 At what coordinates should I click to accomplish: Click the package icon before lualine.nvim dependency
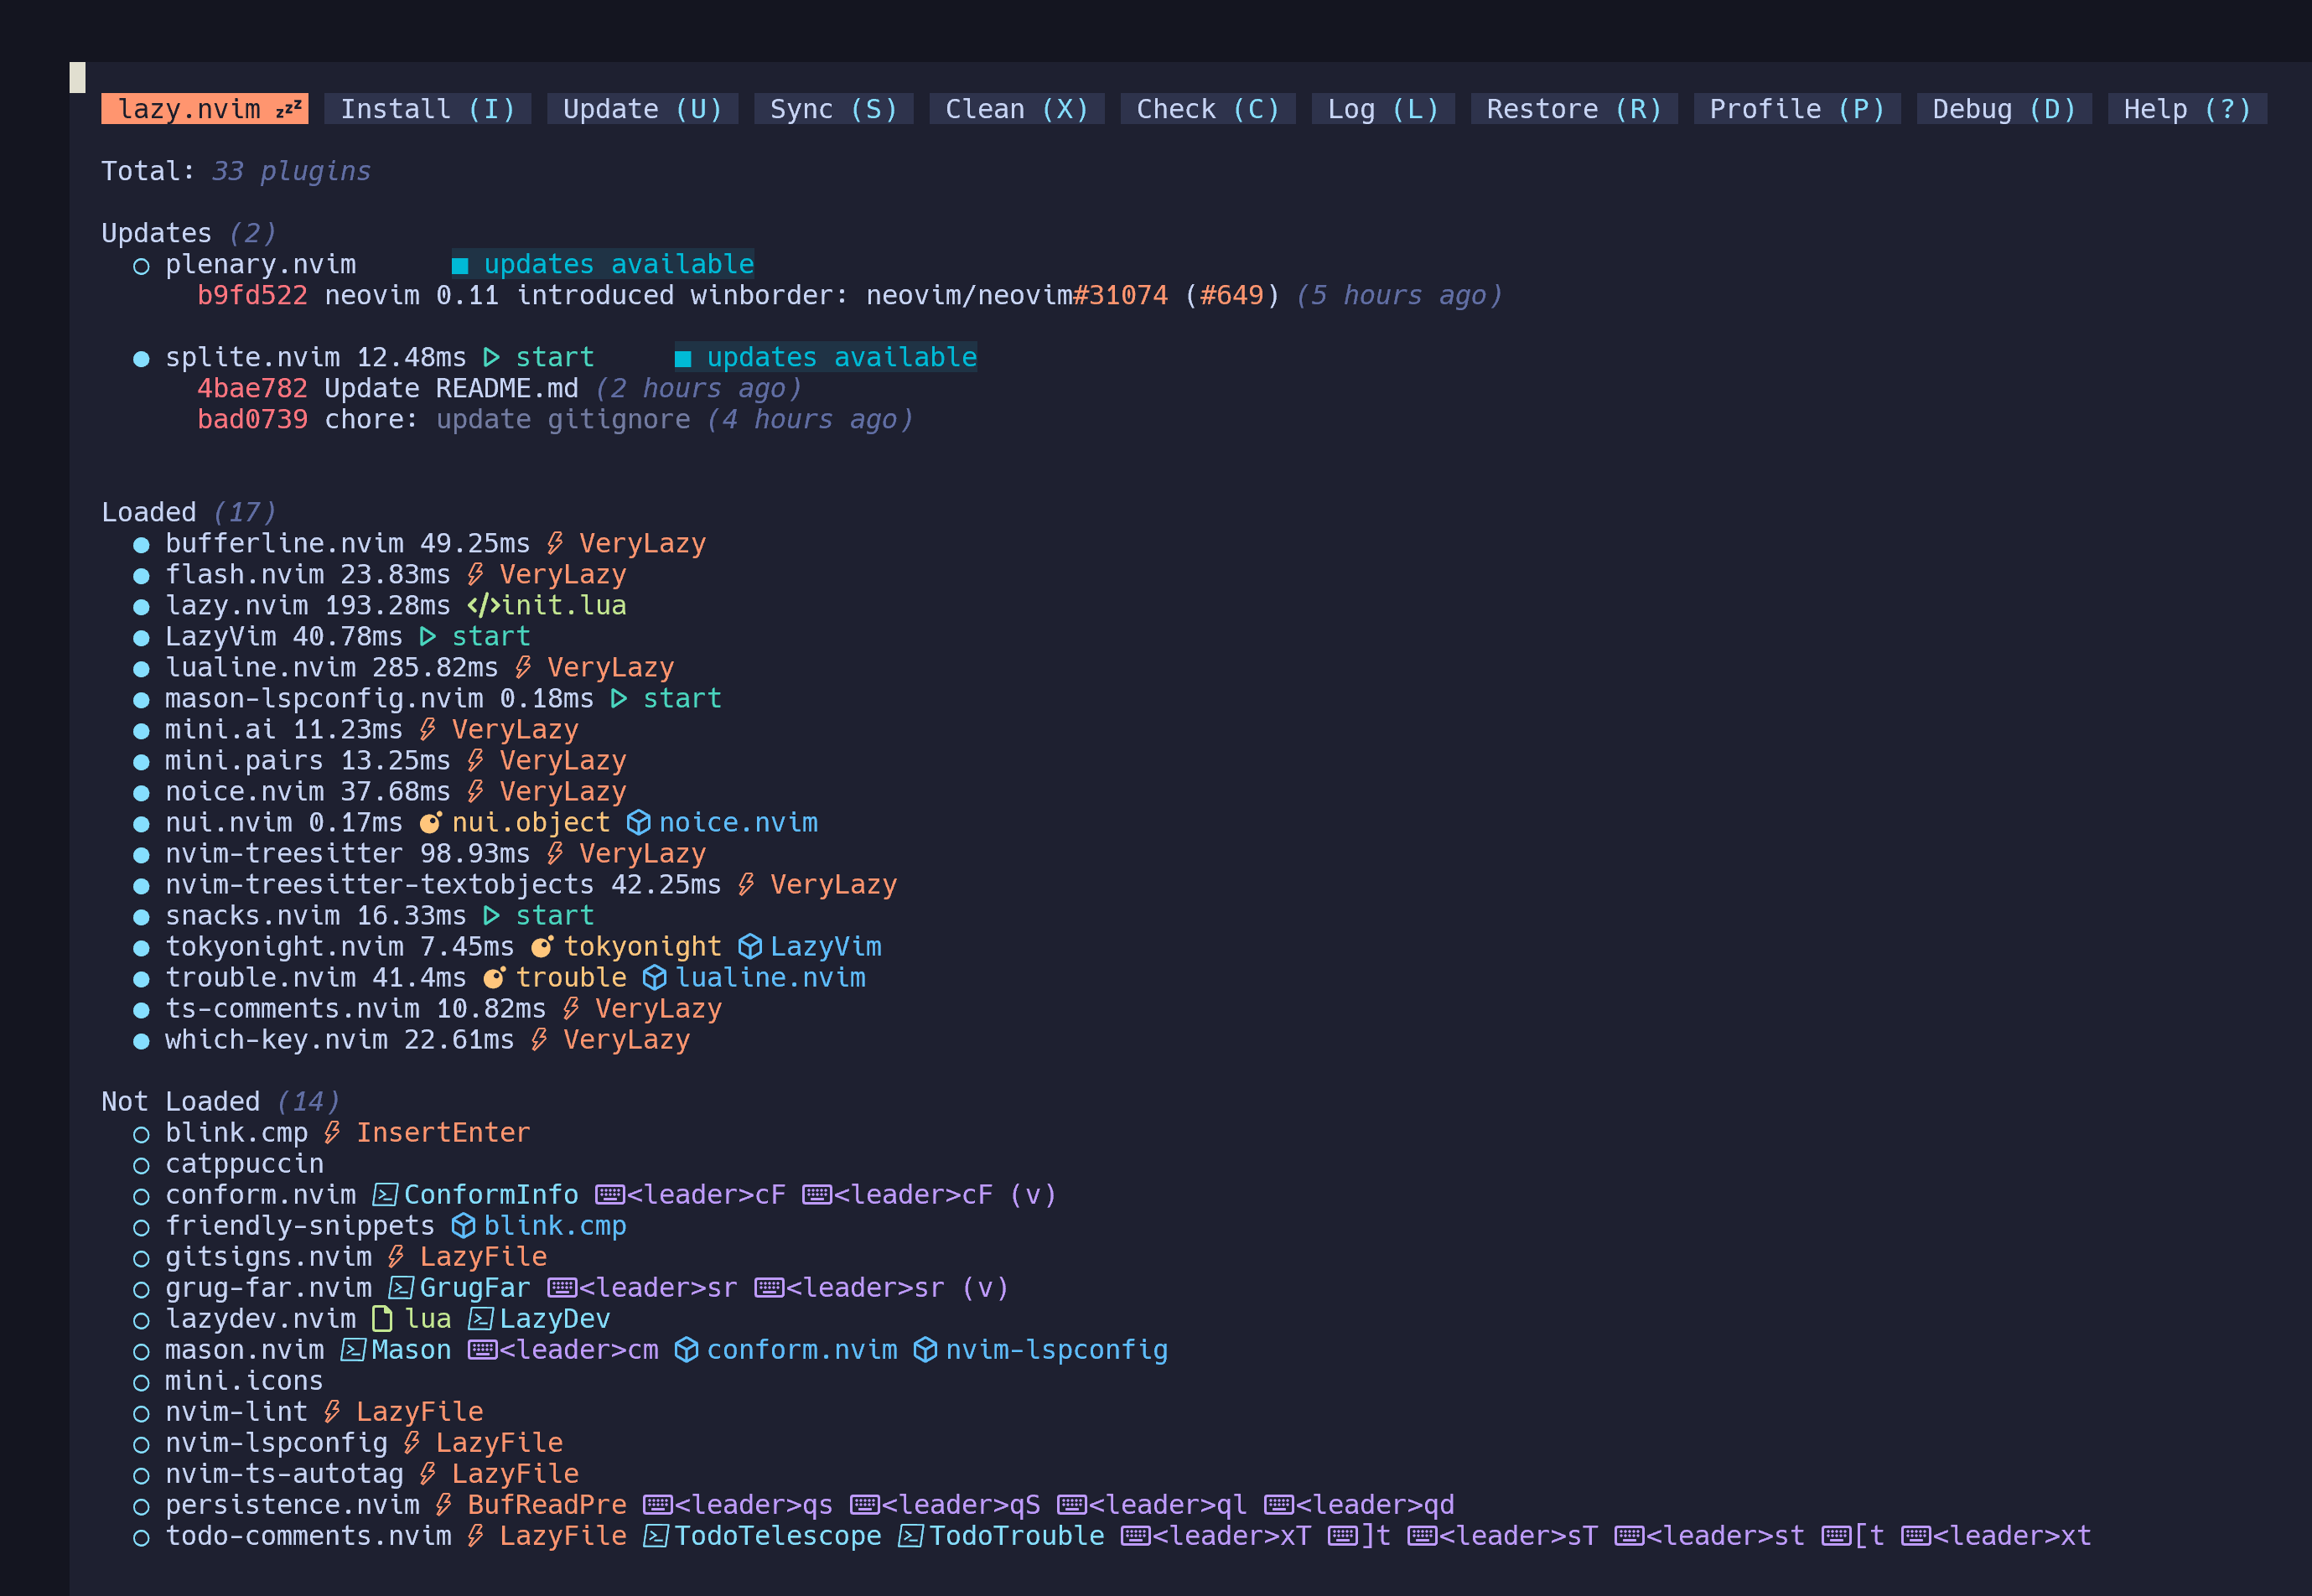pos(655,977)
